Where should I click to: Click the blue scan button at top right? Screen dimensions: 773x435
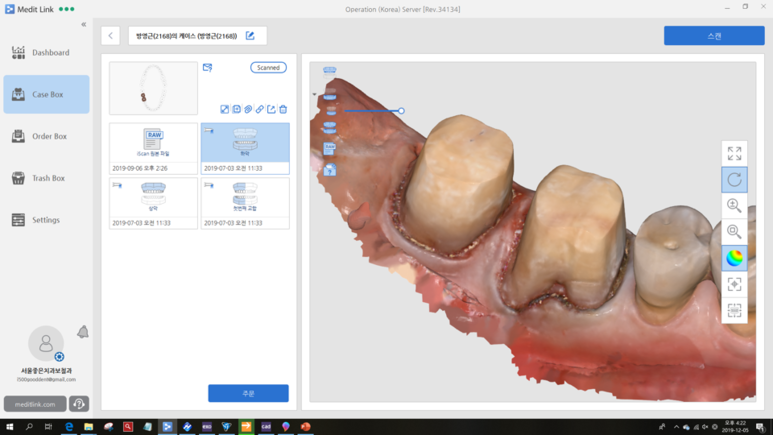click(x=714, y=36)
